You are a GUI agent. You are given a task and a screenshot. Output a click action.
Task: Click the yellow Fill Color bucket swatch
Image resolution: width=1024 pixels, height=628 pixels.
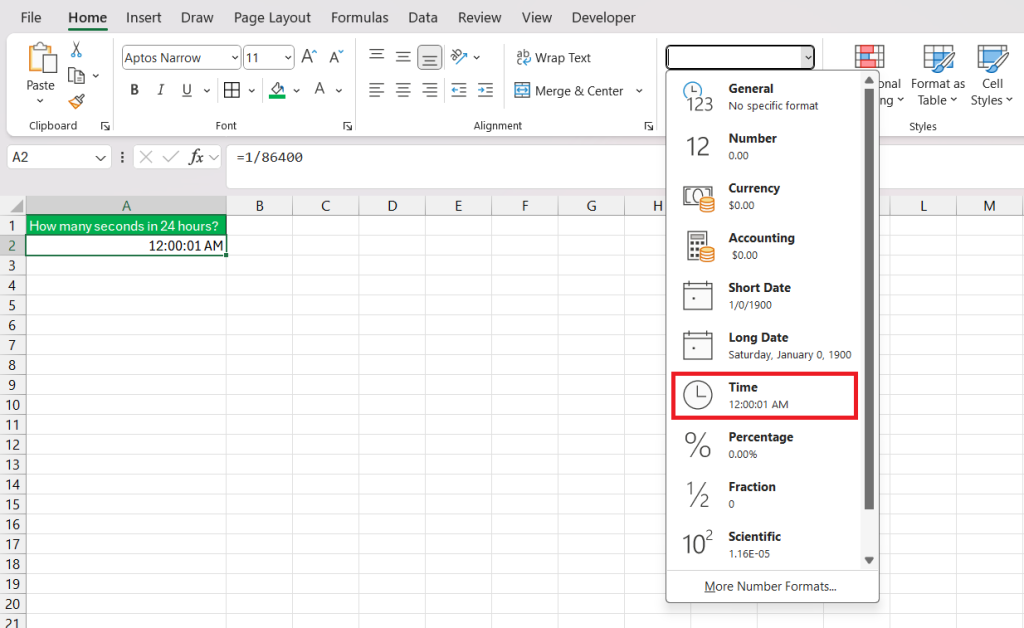[277, 91]
